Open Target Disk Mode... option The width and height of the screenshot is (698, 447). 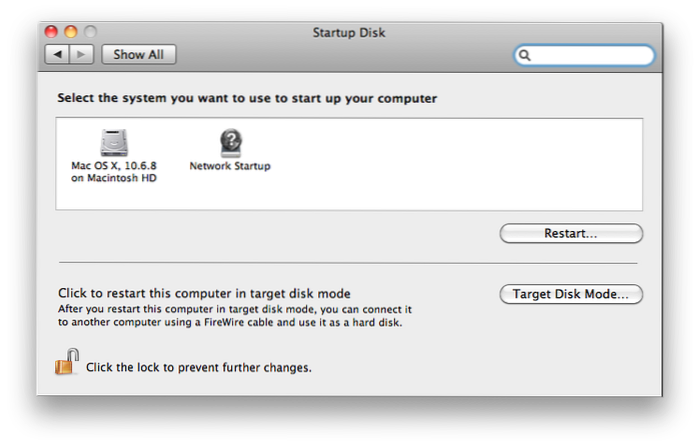pyautogui.click(x=570, y=294)
